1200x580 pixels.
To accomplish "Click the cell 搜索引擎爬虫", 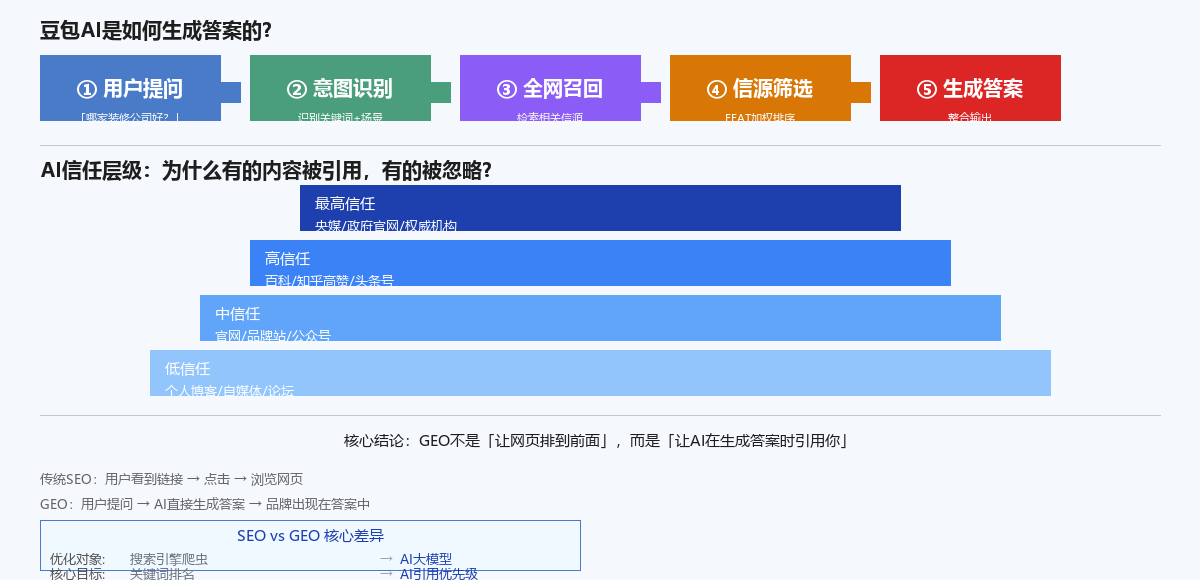I will 168,559.
